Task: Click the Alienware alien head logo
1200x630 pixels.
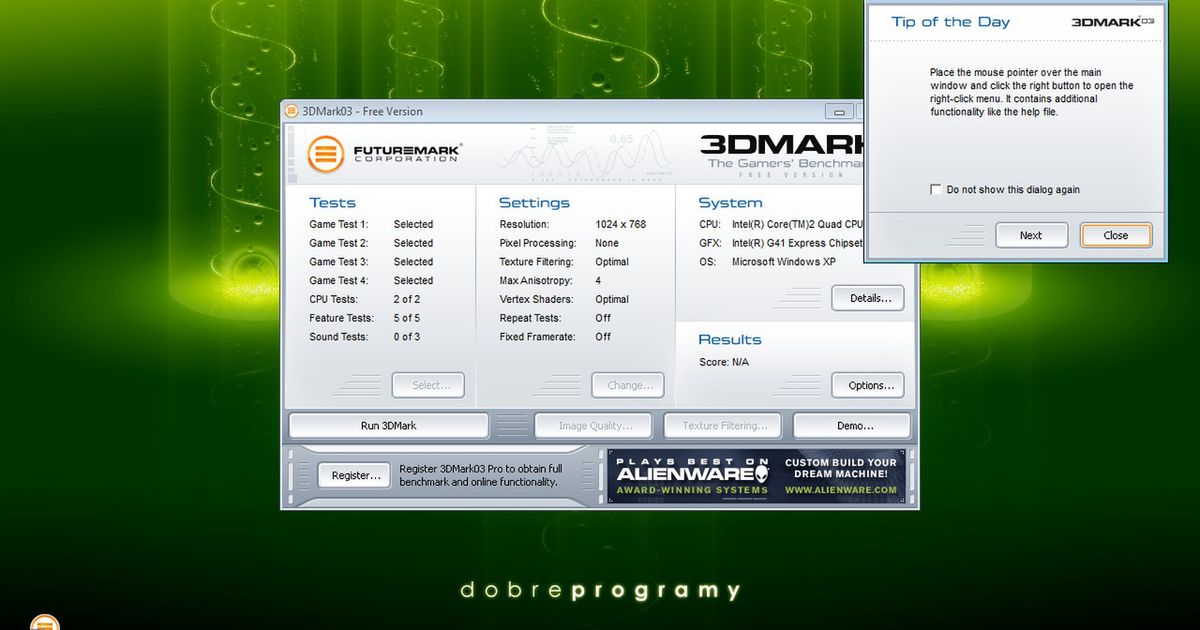Action: pos(762,469)
